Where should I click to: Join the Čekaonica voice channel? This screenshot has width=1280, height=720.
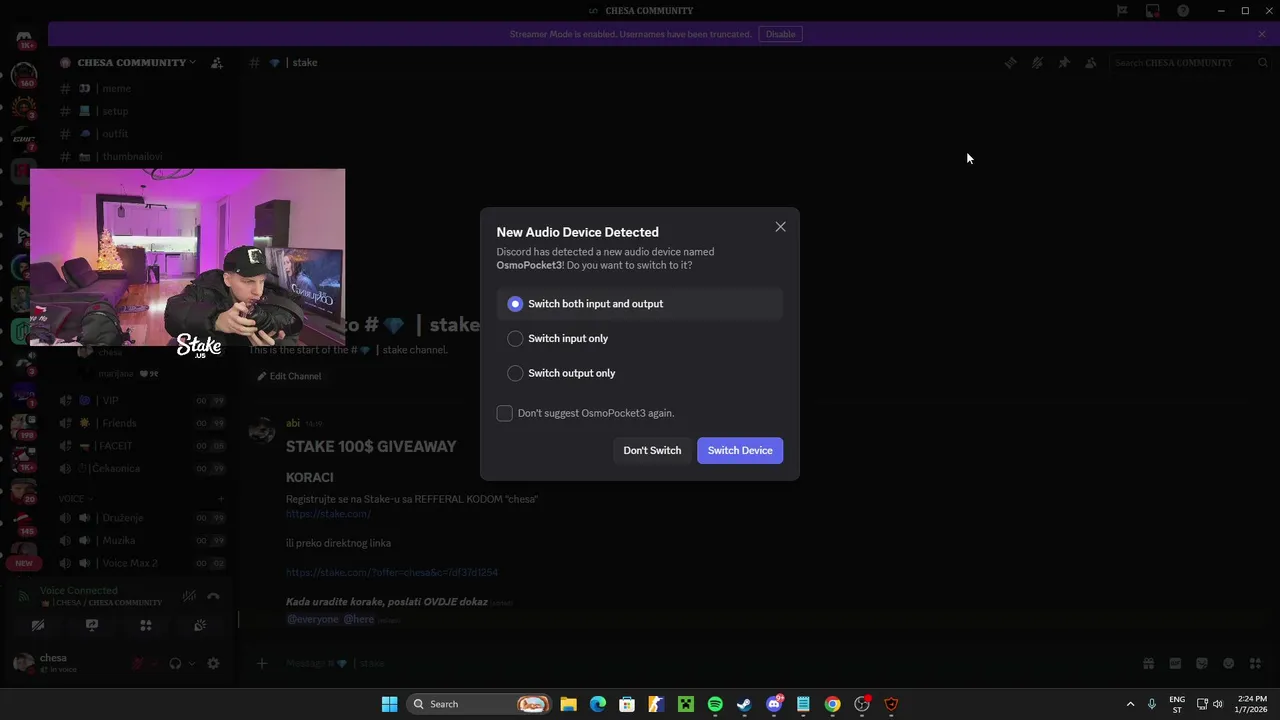tap(144, 469)
